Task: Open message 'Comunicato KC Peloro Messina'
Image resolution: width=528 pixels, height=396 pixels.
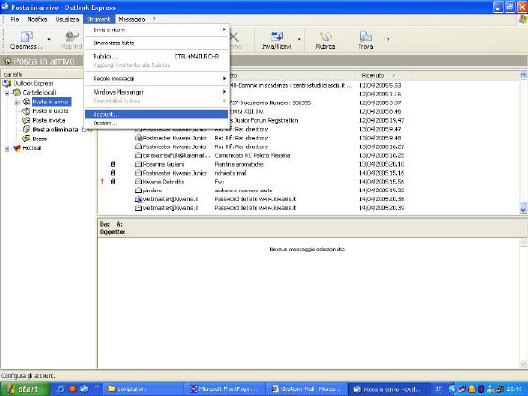Action: [252, 156]
